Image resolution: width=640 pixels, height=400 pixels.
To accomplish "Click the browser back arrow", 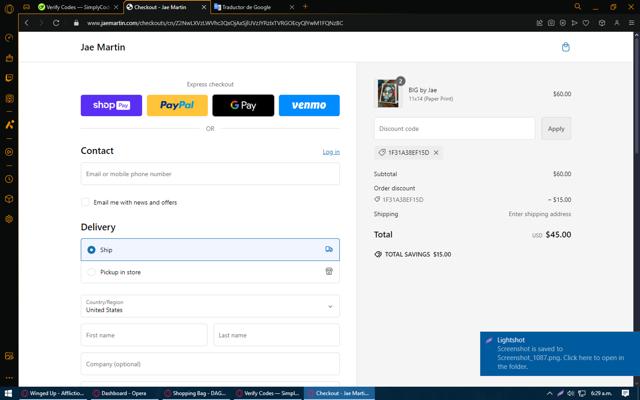I will [27, 23].
